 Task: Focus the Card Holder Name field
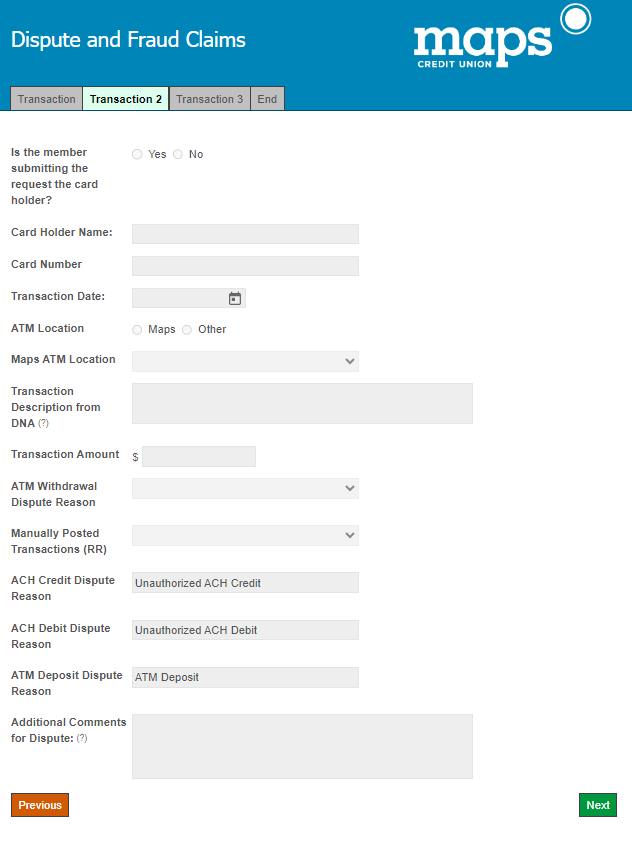click(245, 234)
